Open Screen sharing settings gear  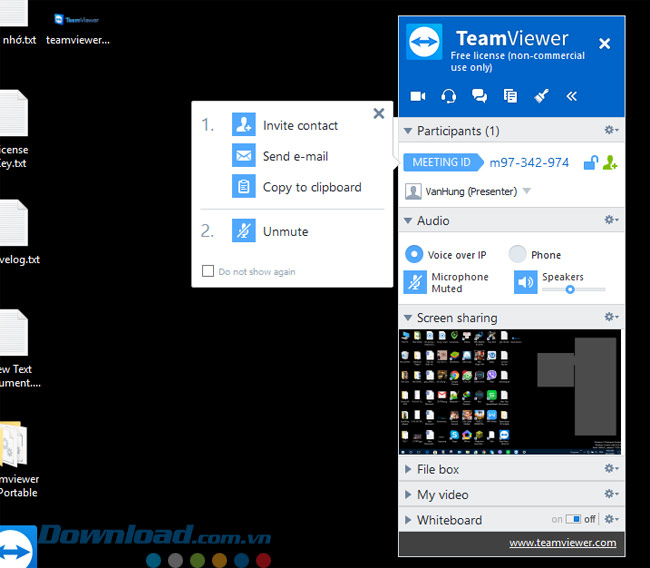point(611,317)
